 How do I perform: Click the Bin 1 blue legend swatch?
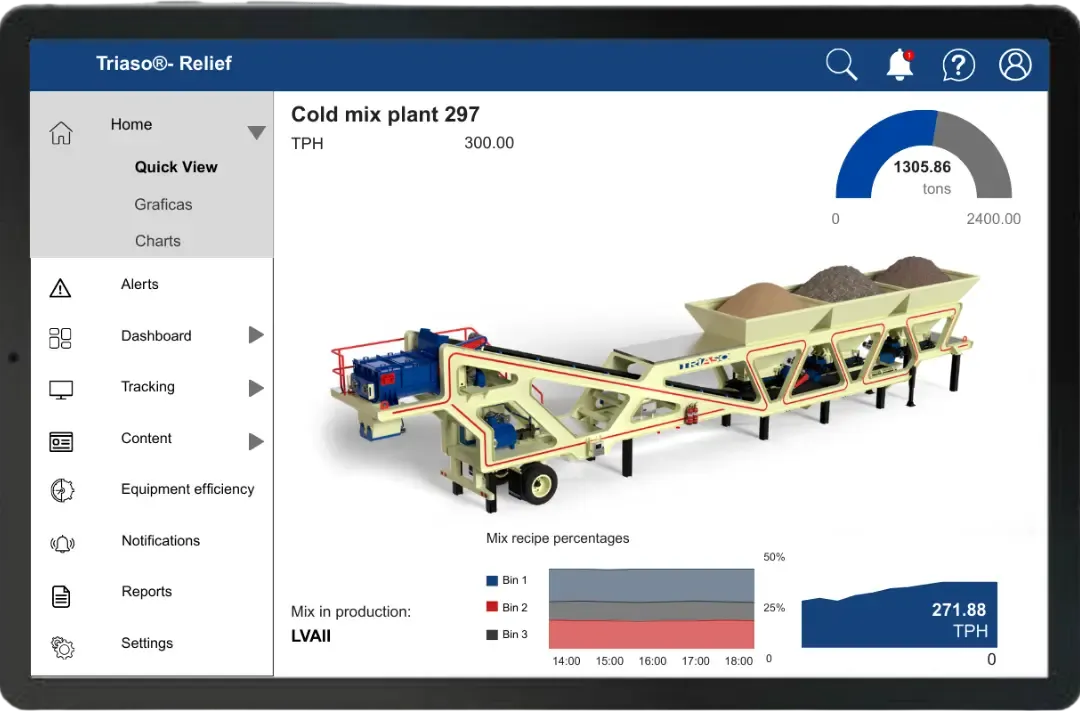[x=492, y=581]
